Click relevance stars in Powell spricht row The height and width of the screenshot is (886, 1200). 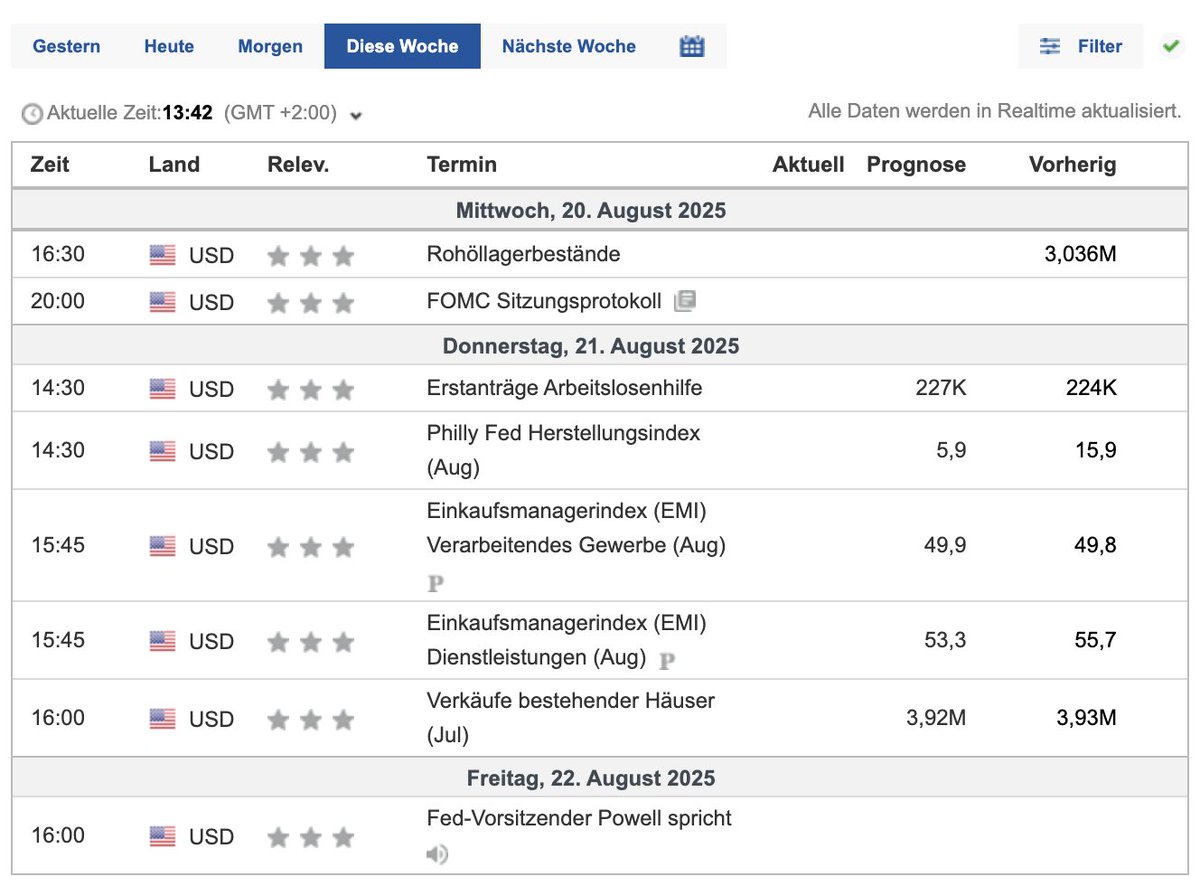[311, 837]
